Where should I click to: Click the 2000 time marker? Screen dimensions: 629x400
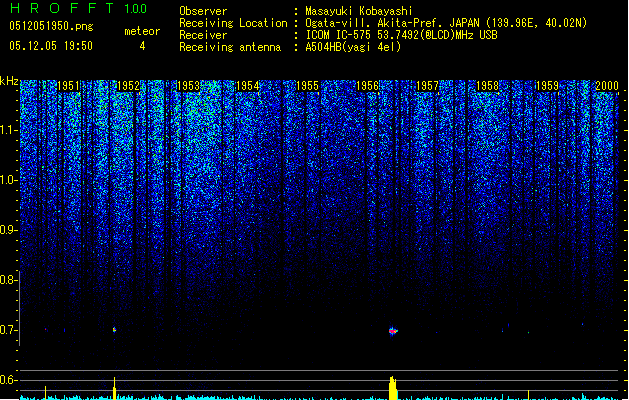tap(607, 86)
